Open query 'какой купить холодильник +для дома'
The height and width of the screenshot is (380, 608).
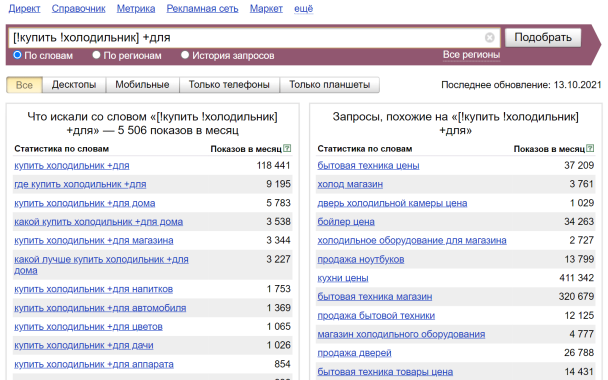click(x=98, y=222)
